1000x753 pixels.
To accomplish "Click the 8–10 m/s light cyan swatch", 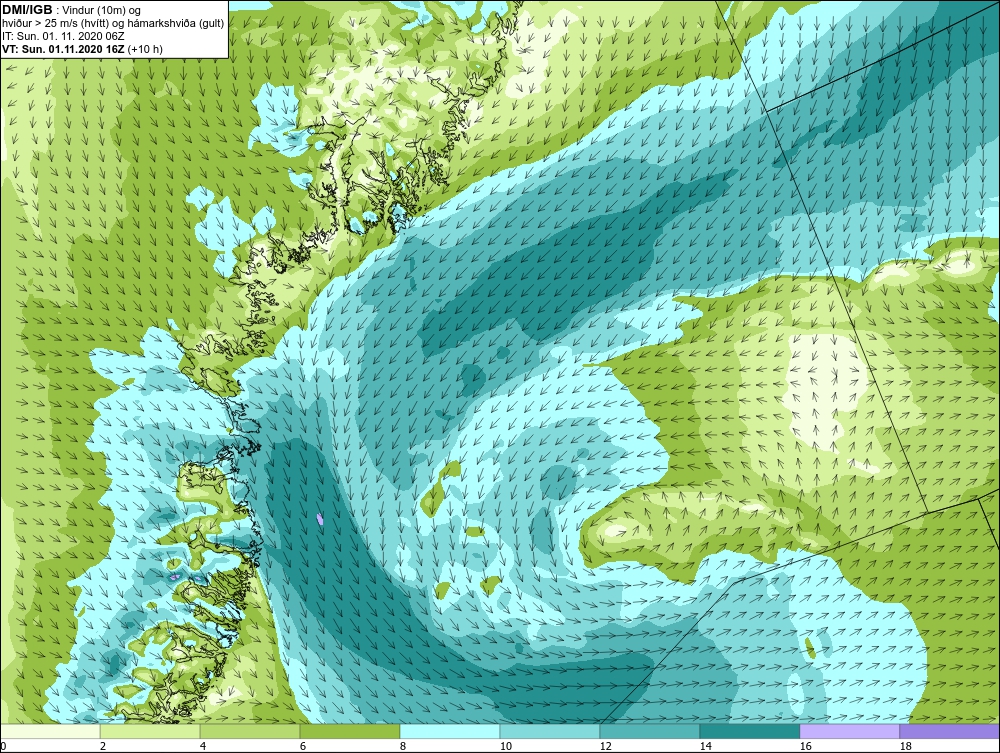I will (450, 731).
